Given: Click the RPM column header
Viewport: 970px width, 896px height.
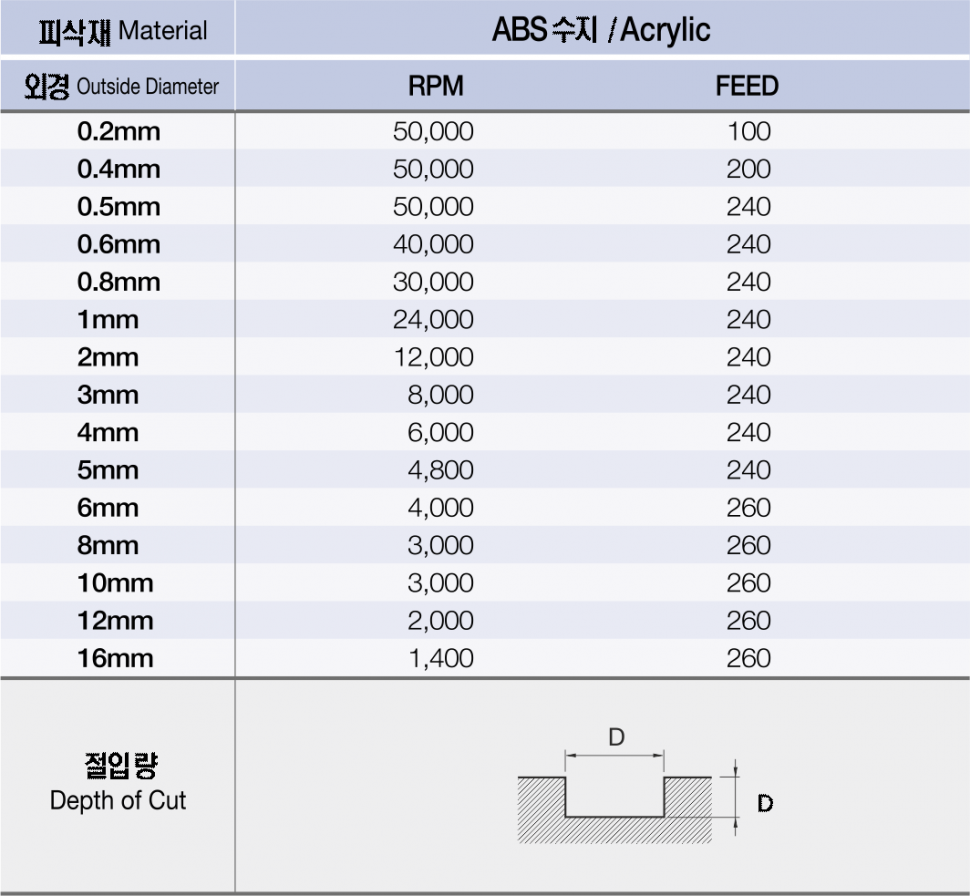Looking at the screenshot, I should pos(436,86).
